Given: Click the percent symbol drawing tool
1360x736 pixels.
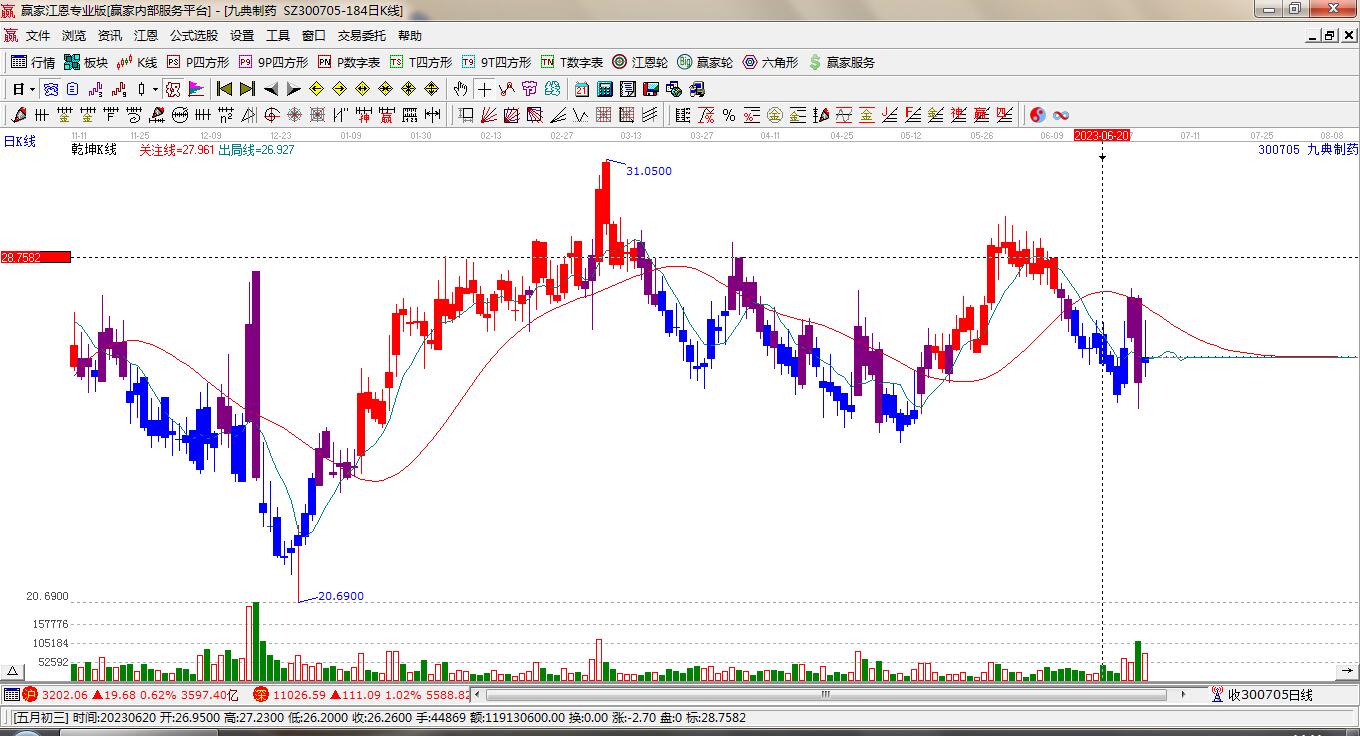Looking at the screenshot, I should click(x=729, y=115).
